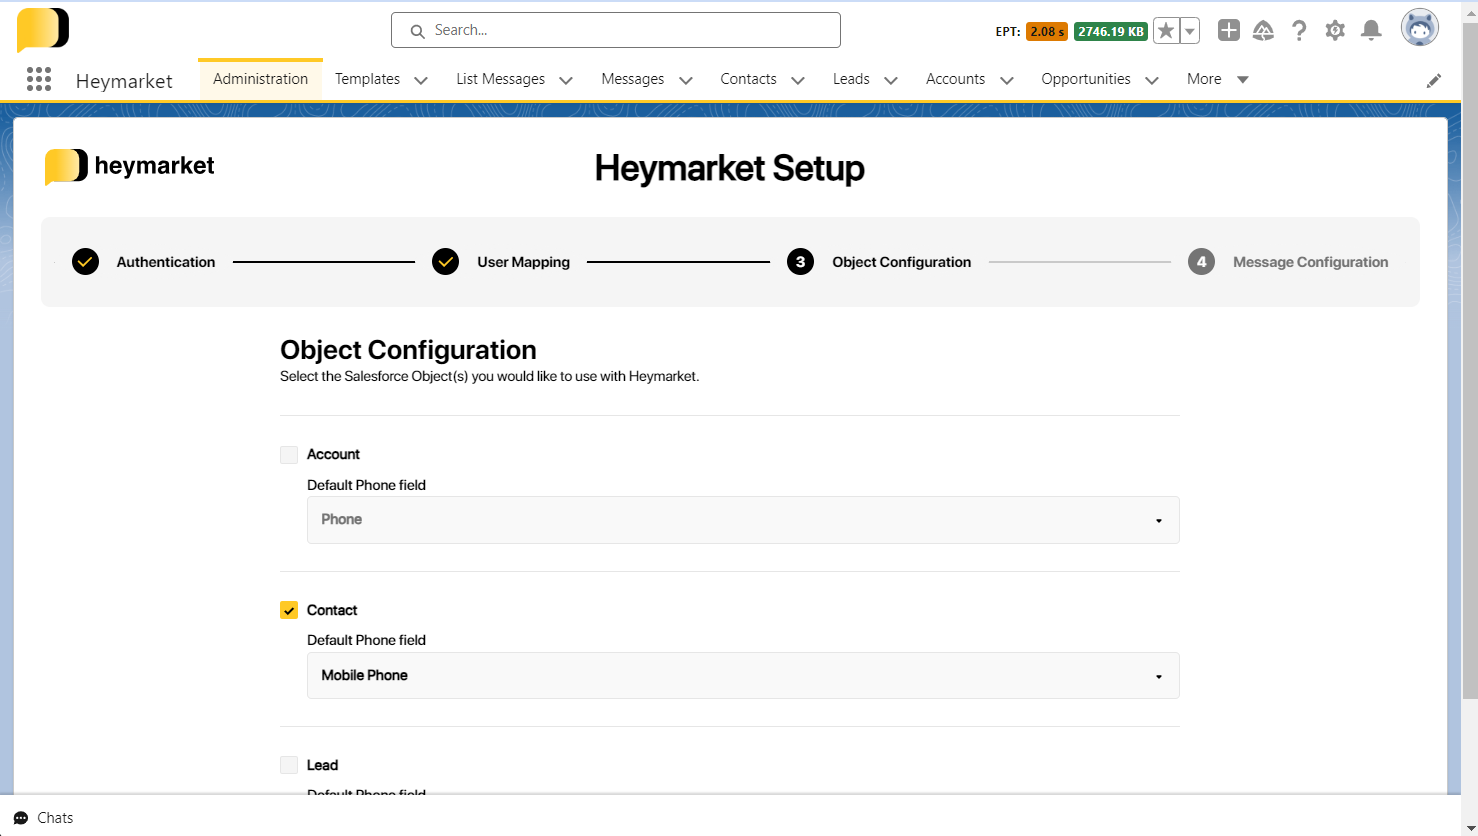Click the Account checkbox label text
The height and width of the screenshot is (836, 1478).
tap(333, 454)
